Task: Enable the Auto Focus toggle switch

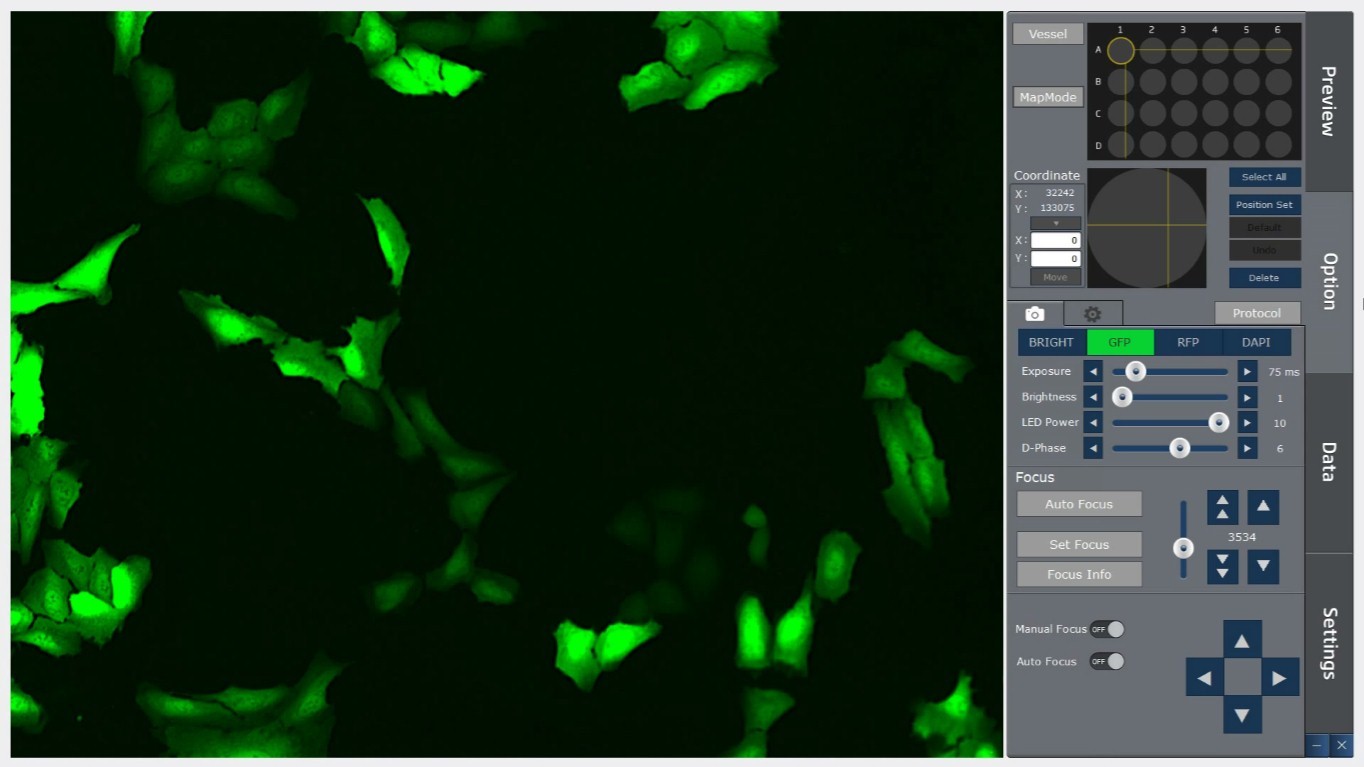Action: click(x=1107, y=661)
